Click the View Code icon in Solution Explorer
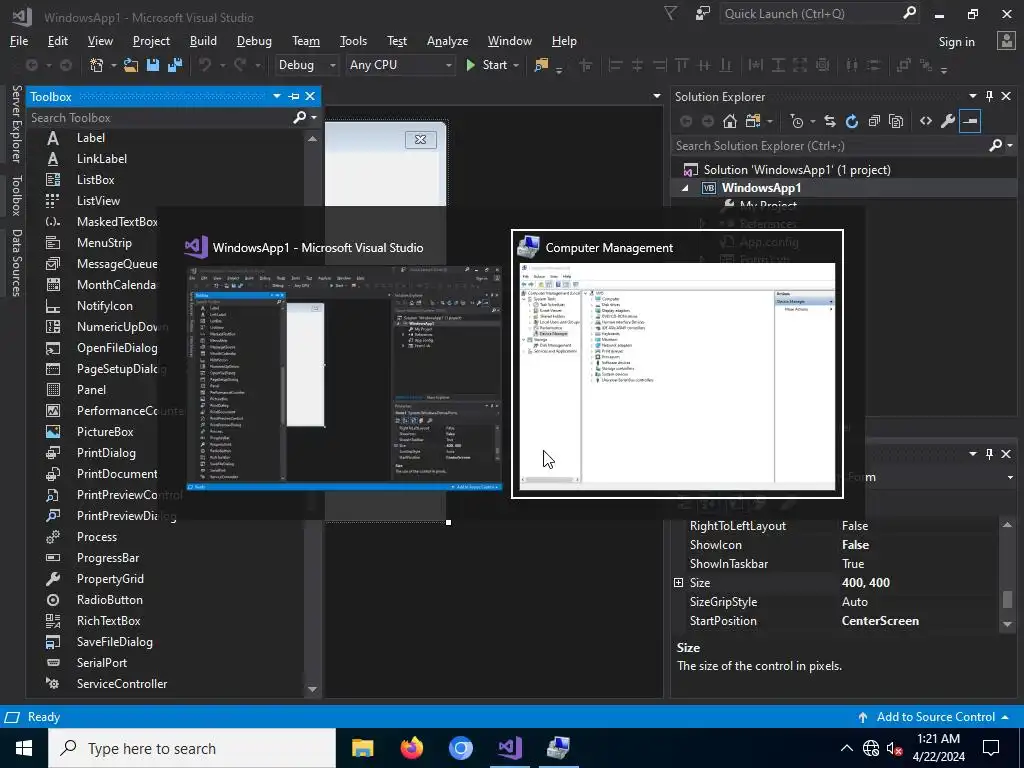1024x768 pixels. pos(926,121)
